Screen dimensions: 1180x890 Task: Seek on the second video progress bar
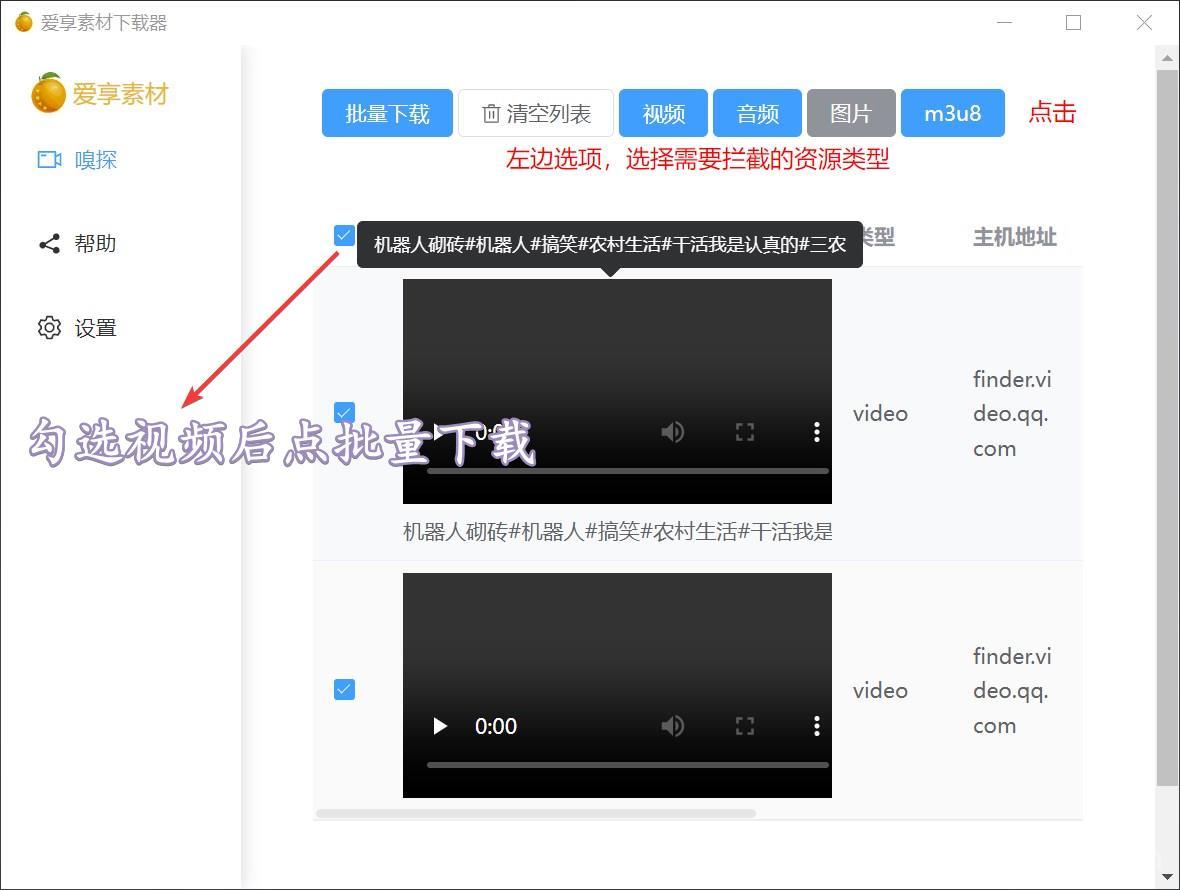pos(628,765)
